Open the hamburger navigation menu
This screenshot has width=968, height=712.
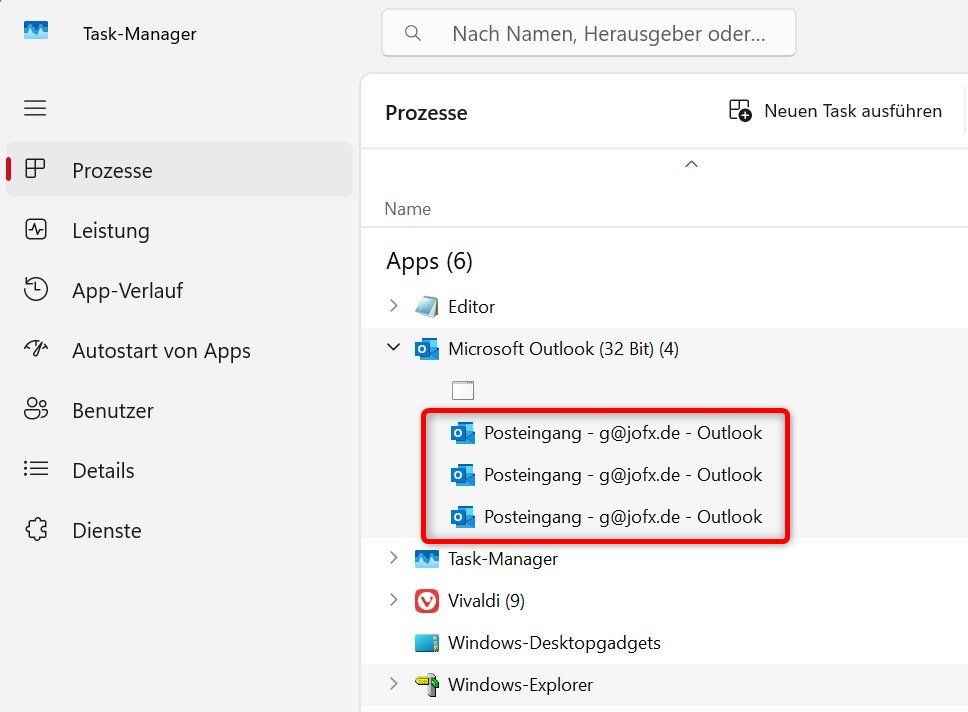tap(36, 108)
